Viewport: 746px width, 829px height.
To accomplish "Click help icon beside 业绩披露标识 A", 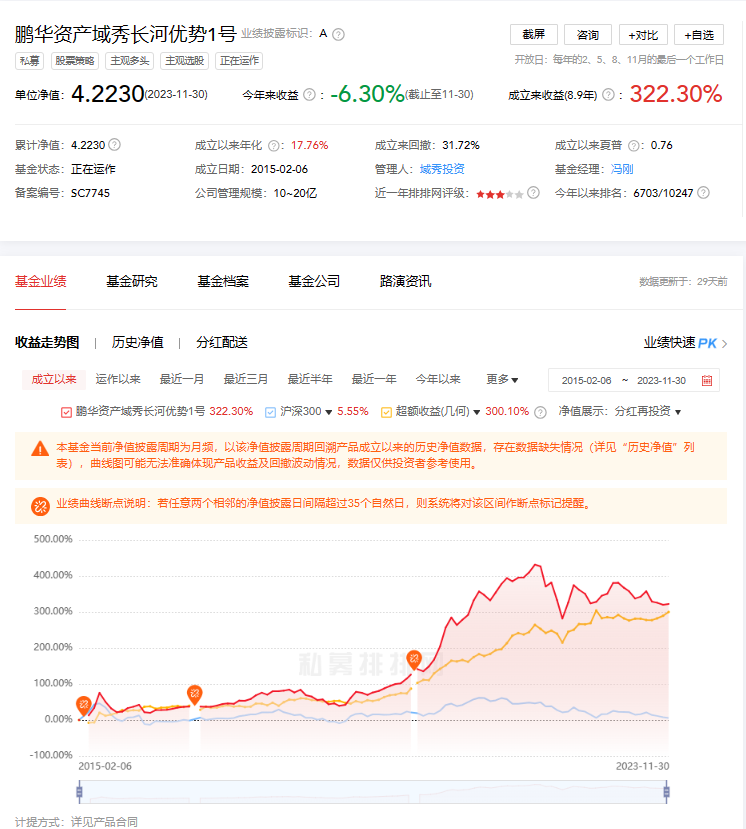I will click(x=338, y=34).
